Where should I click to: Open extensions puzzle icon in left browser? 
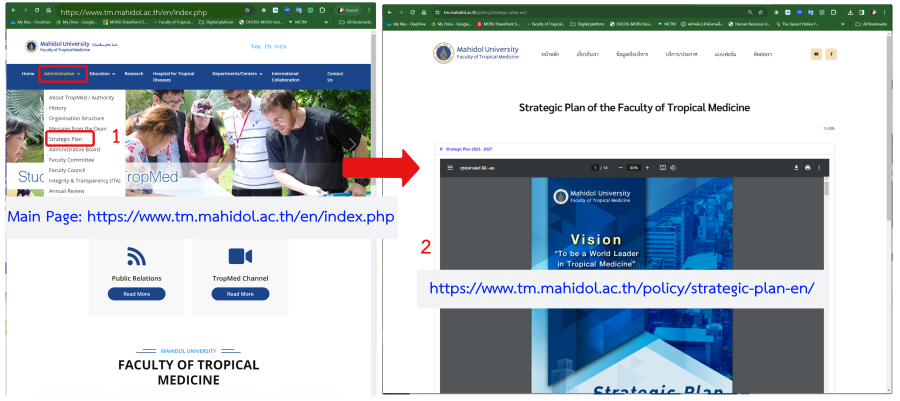click(x=322, y=10)
